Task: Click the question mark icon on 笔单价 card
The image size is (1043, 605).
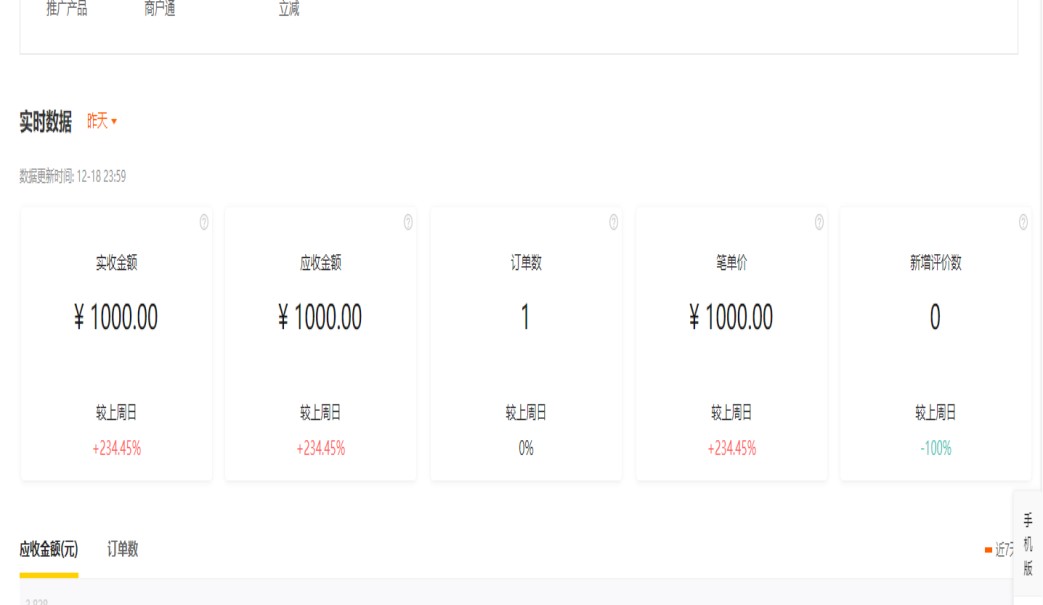Action: [x=819, y=222]
